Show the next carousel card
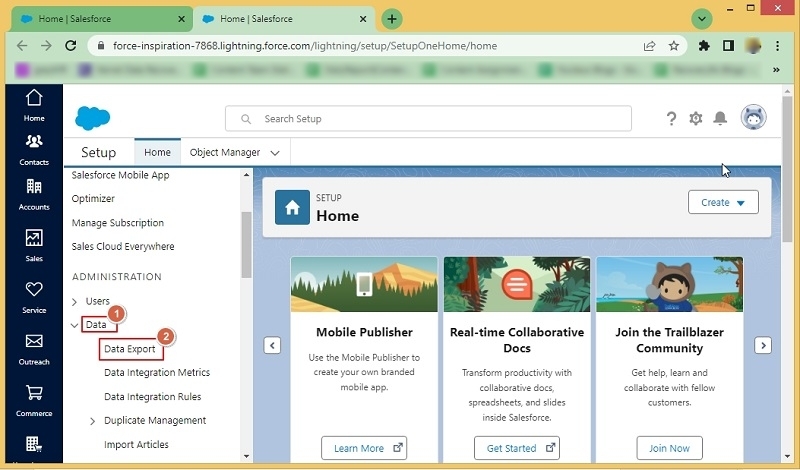This screenshot has width=800, height=470. pyautogui.click(x=763, y=345)
